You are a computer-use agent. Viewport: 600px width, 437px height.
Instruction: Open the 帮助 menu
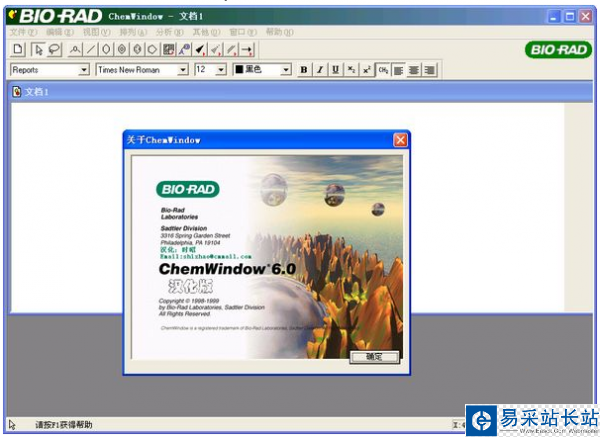click(280, 32)
